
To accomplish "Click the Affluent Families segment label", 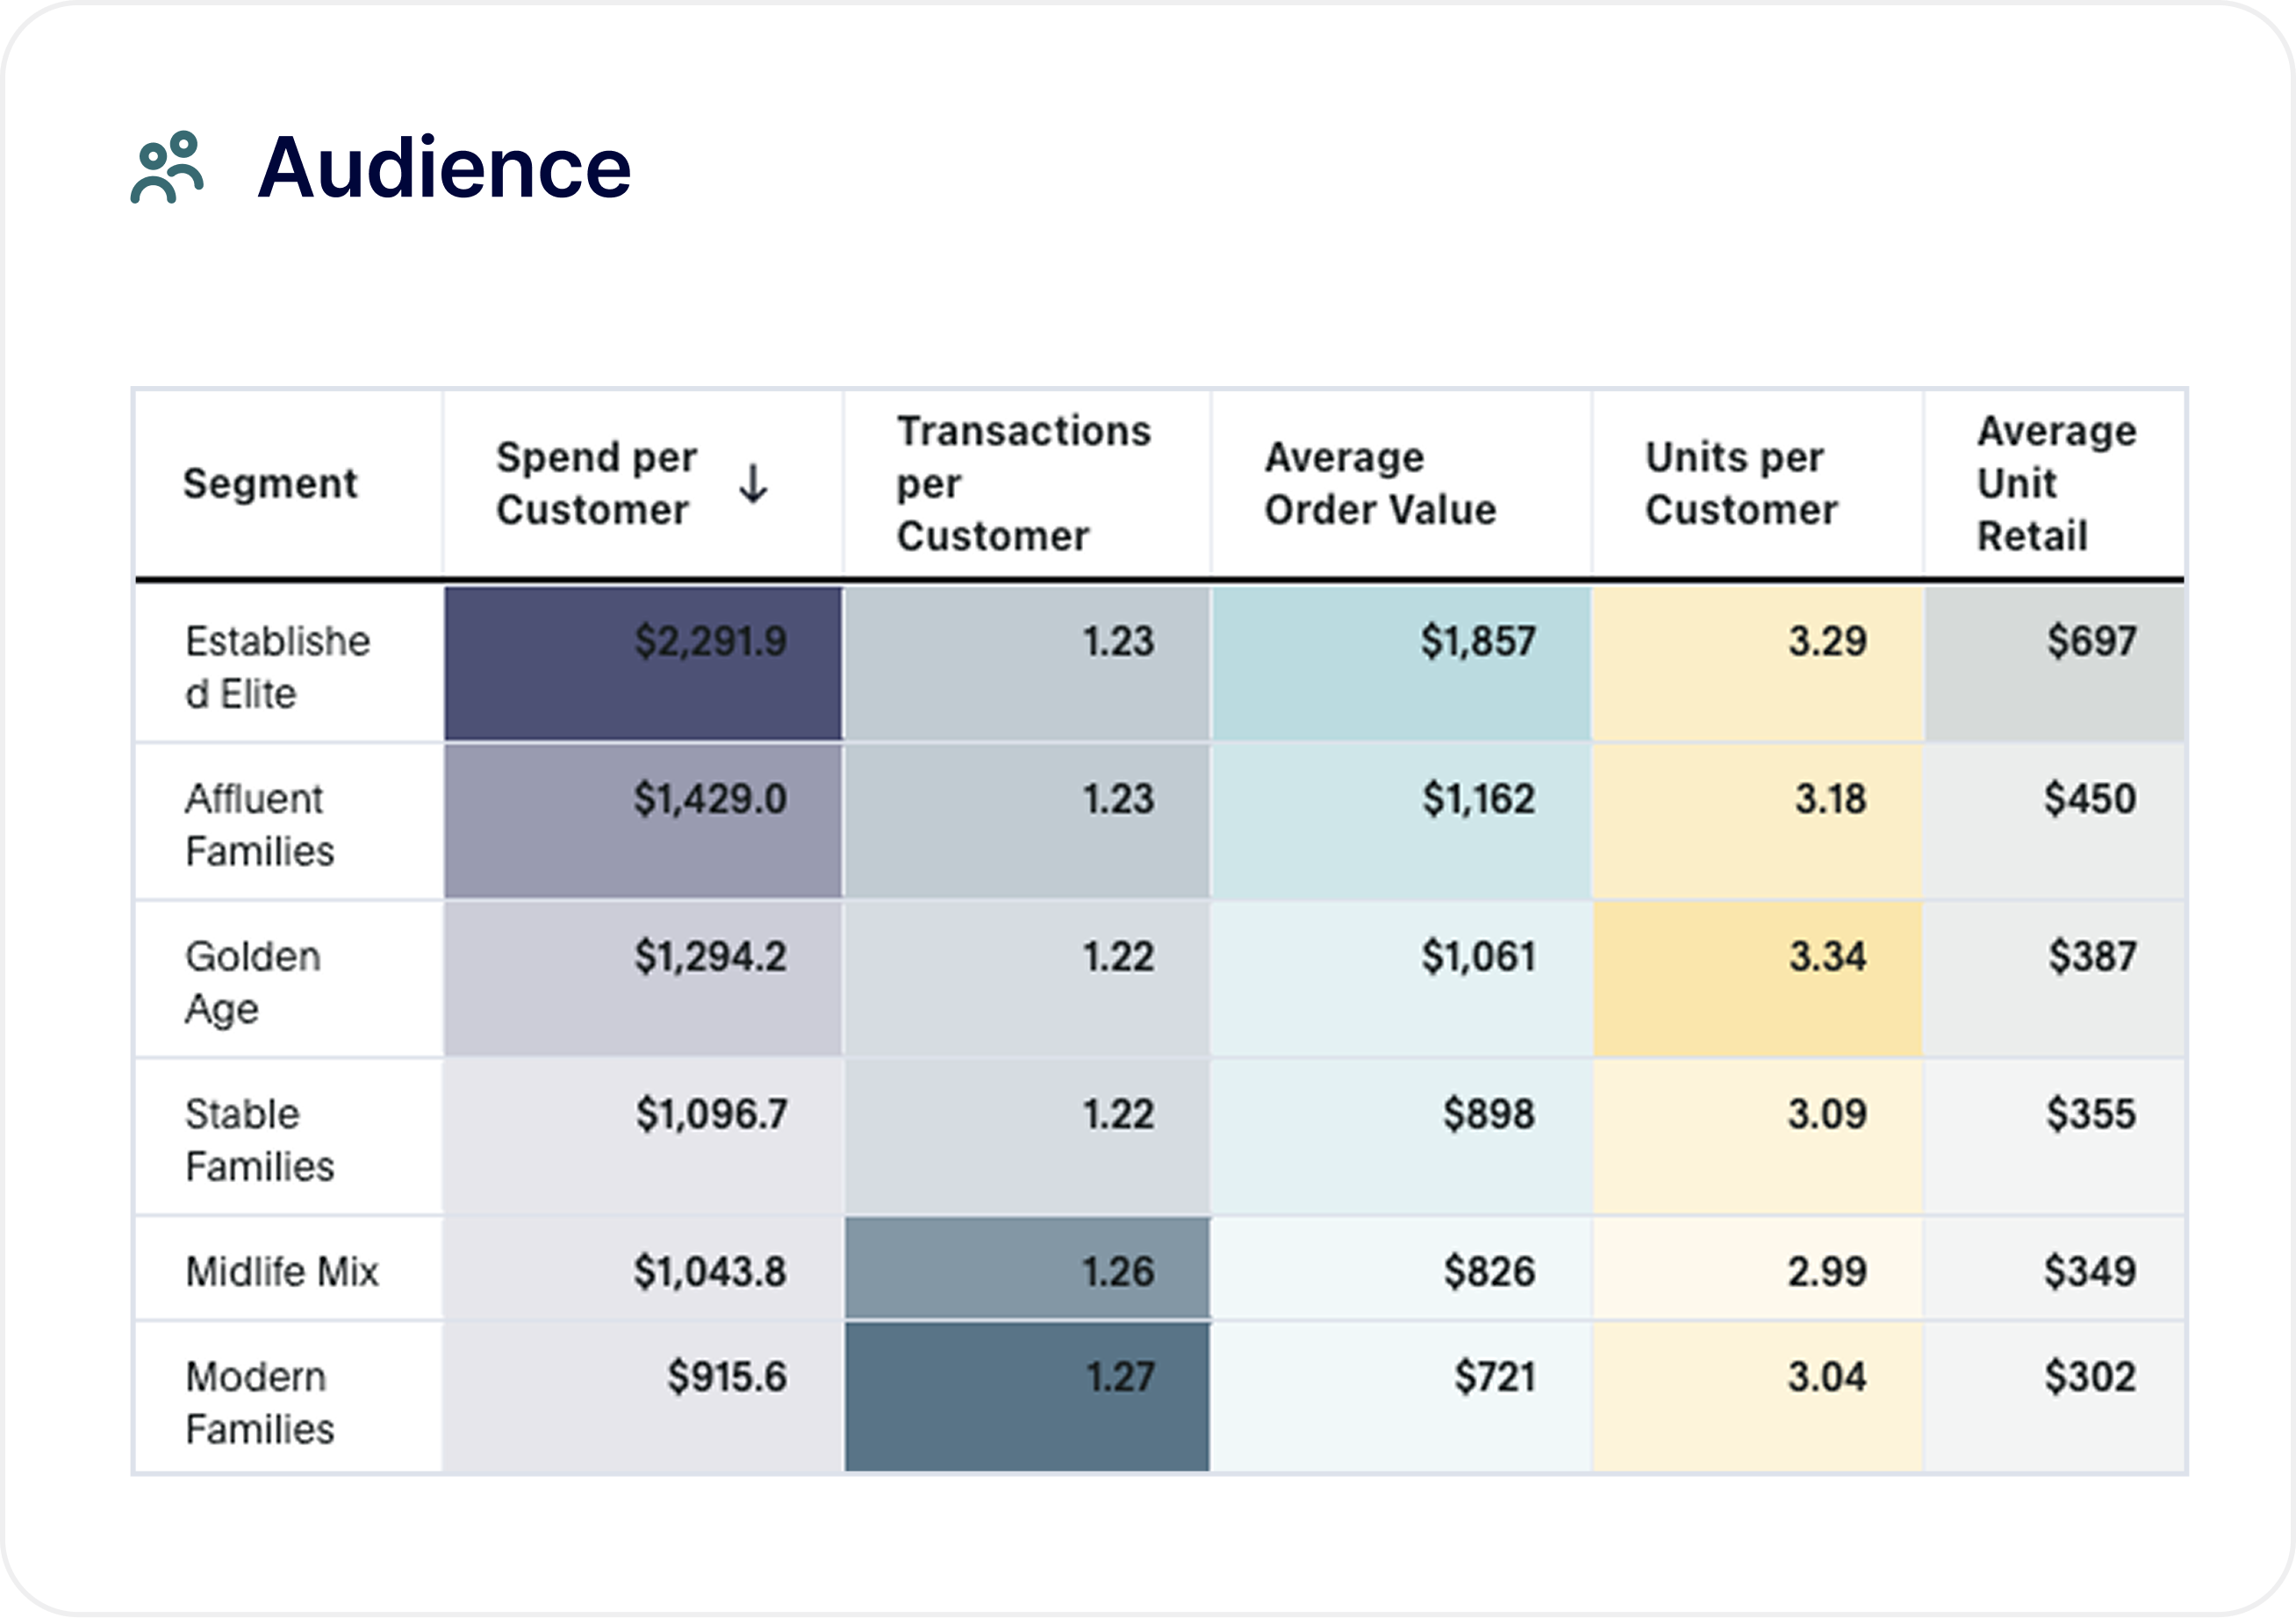I will [259, 825].
